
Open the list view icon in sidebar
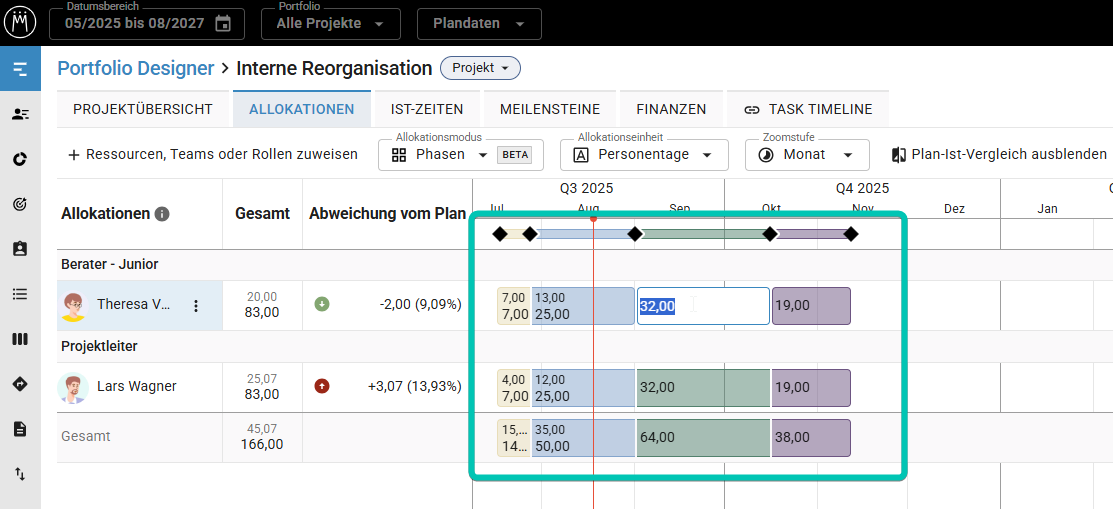click(20, 294)
